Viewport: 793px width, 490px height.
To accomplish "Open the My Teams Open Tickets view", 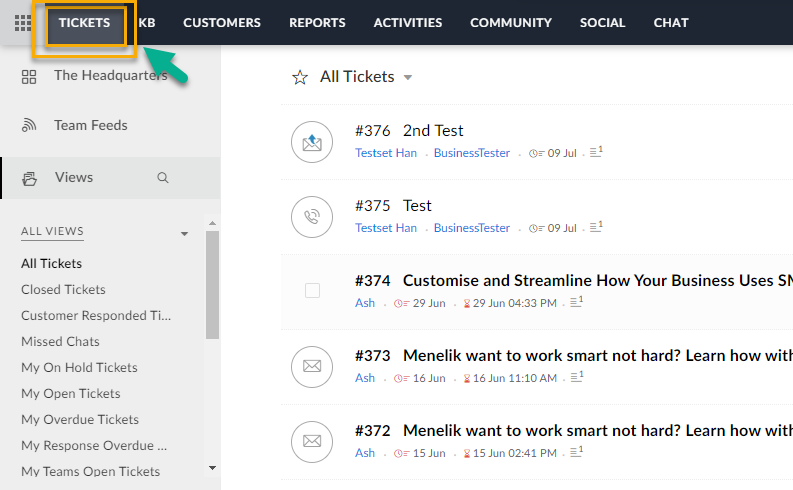I will coord(91,472).
